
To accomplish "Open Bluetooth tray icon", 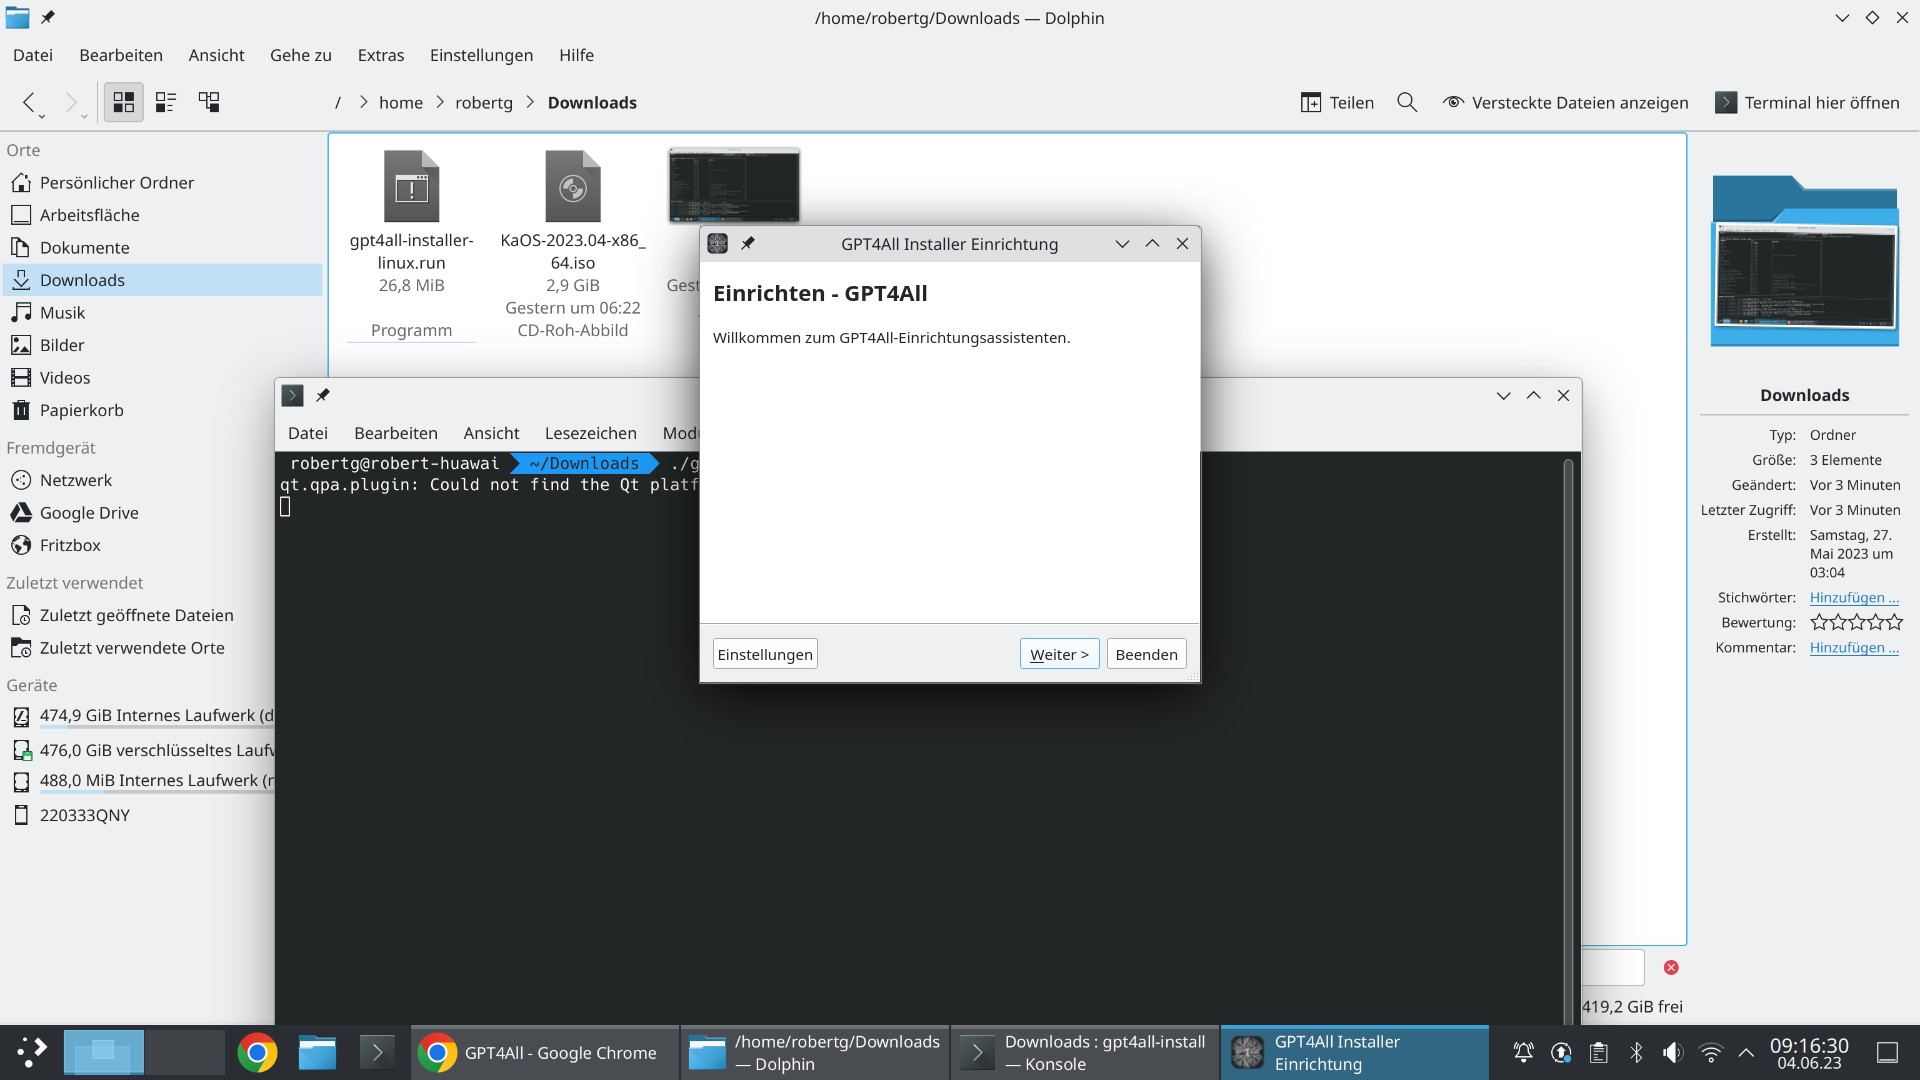I will [1636, 1052].
